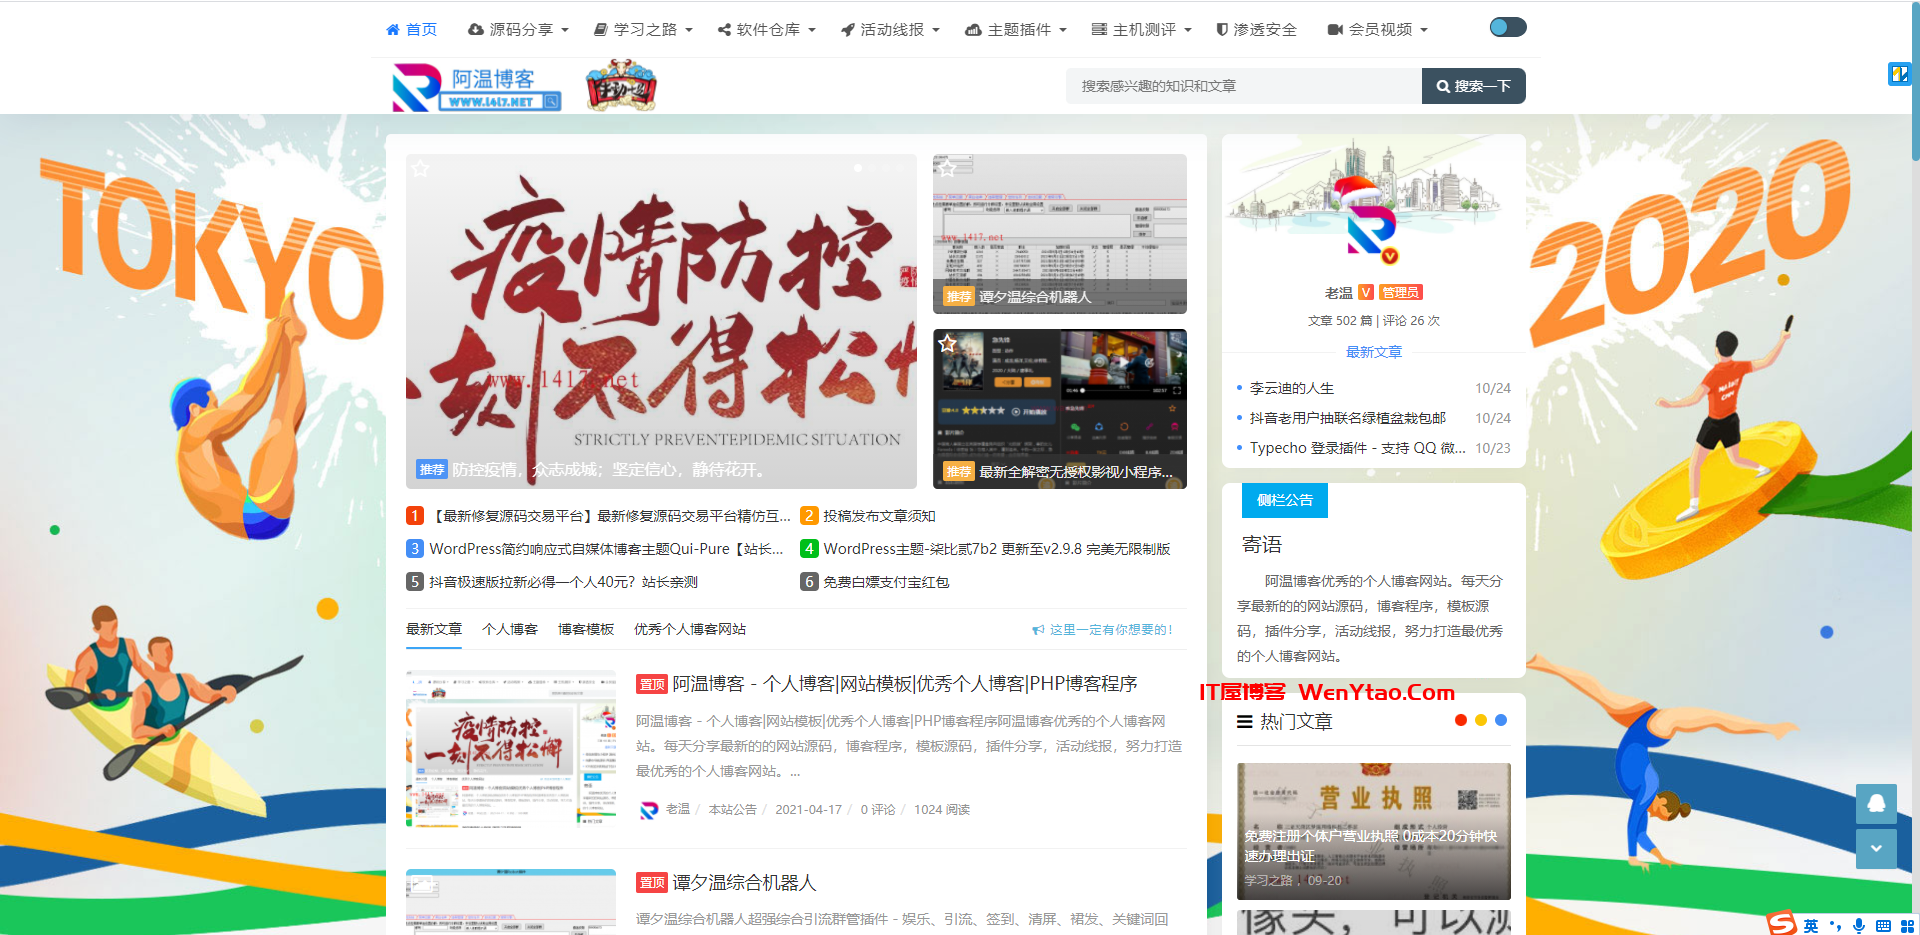This screenshot has width=1920, height=935.
Task: Click the blue browser extension icon at right edge
Action: click(x=1899, y=73)
